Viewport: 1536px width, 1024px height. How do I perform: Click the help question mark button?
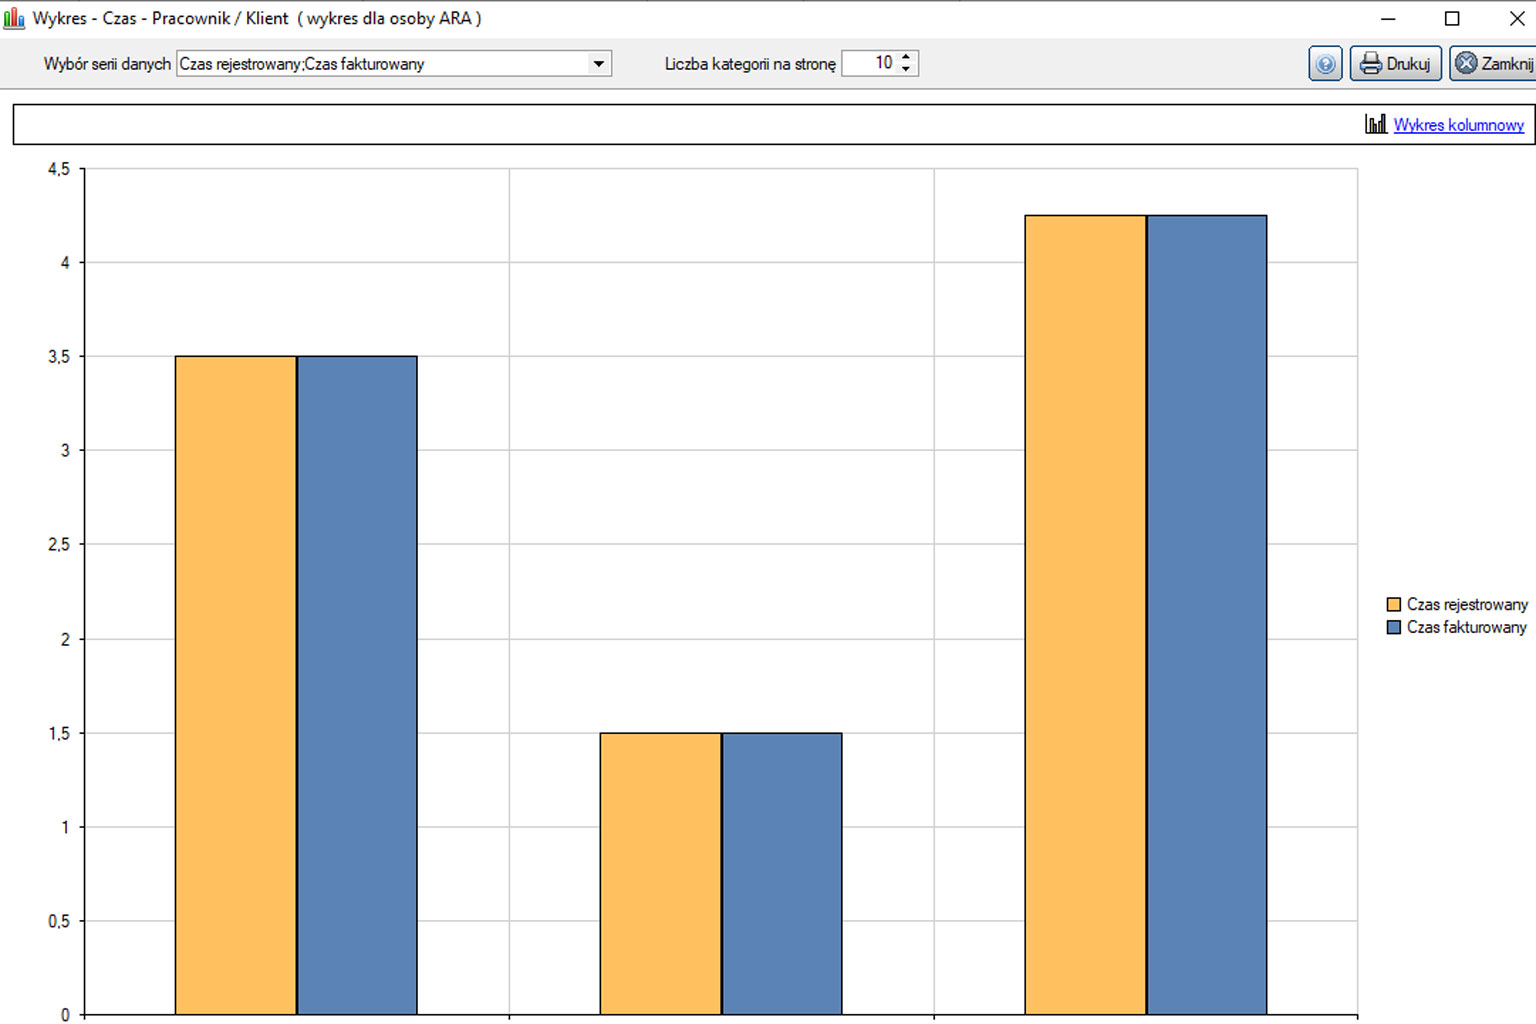click(1325, 64)
